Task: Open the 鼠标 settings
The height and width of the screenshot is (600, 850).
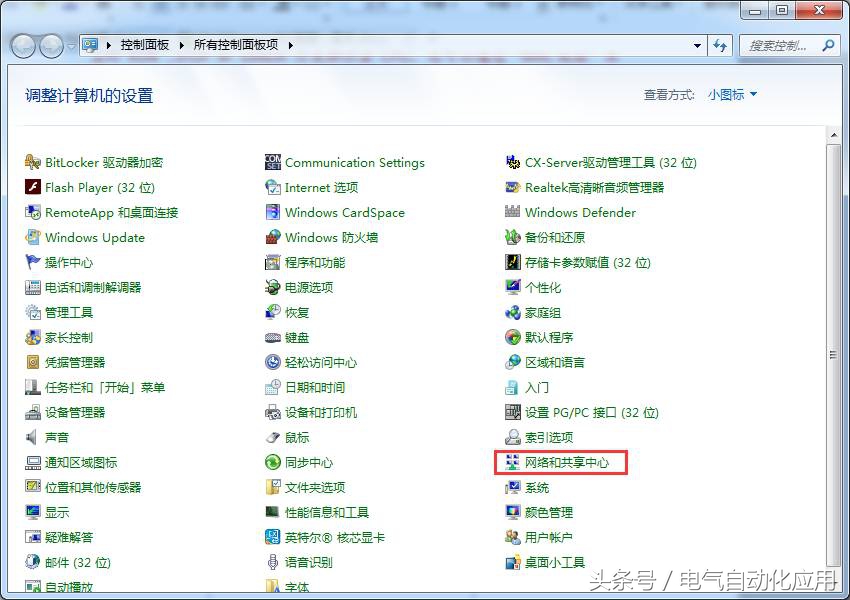Action: coord(298,437)
